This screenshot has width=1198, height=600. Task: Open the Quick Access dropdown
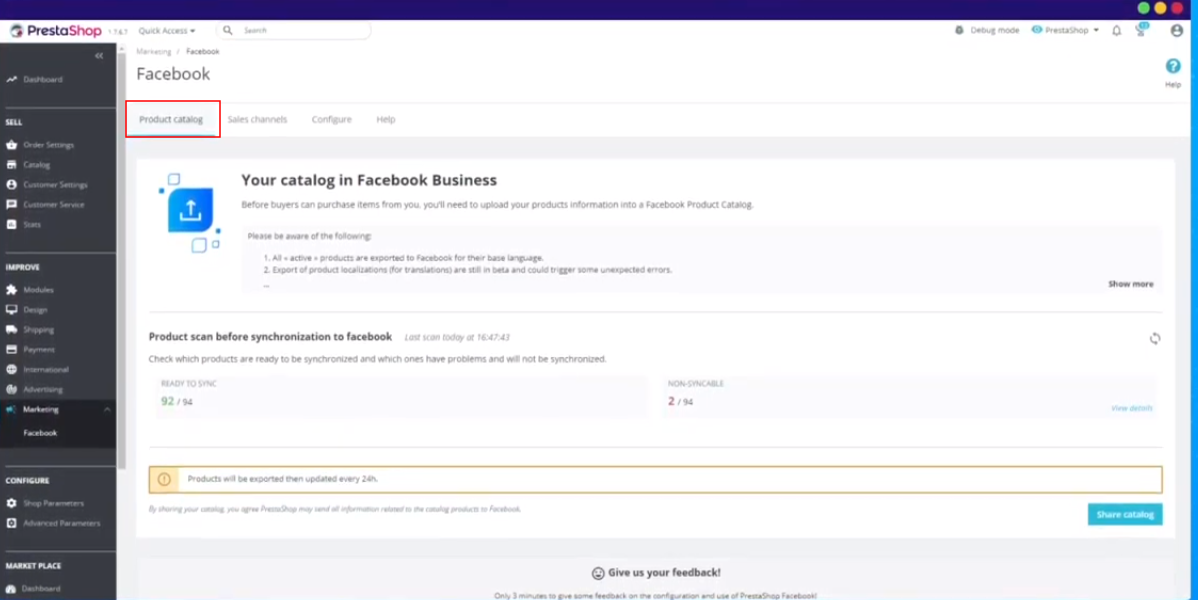[167, 31]
